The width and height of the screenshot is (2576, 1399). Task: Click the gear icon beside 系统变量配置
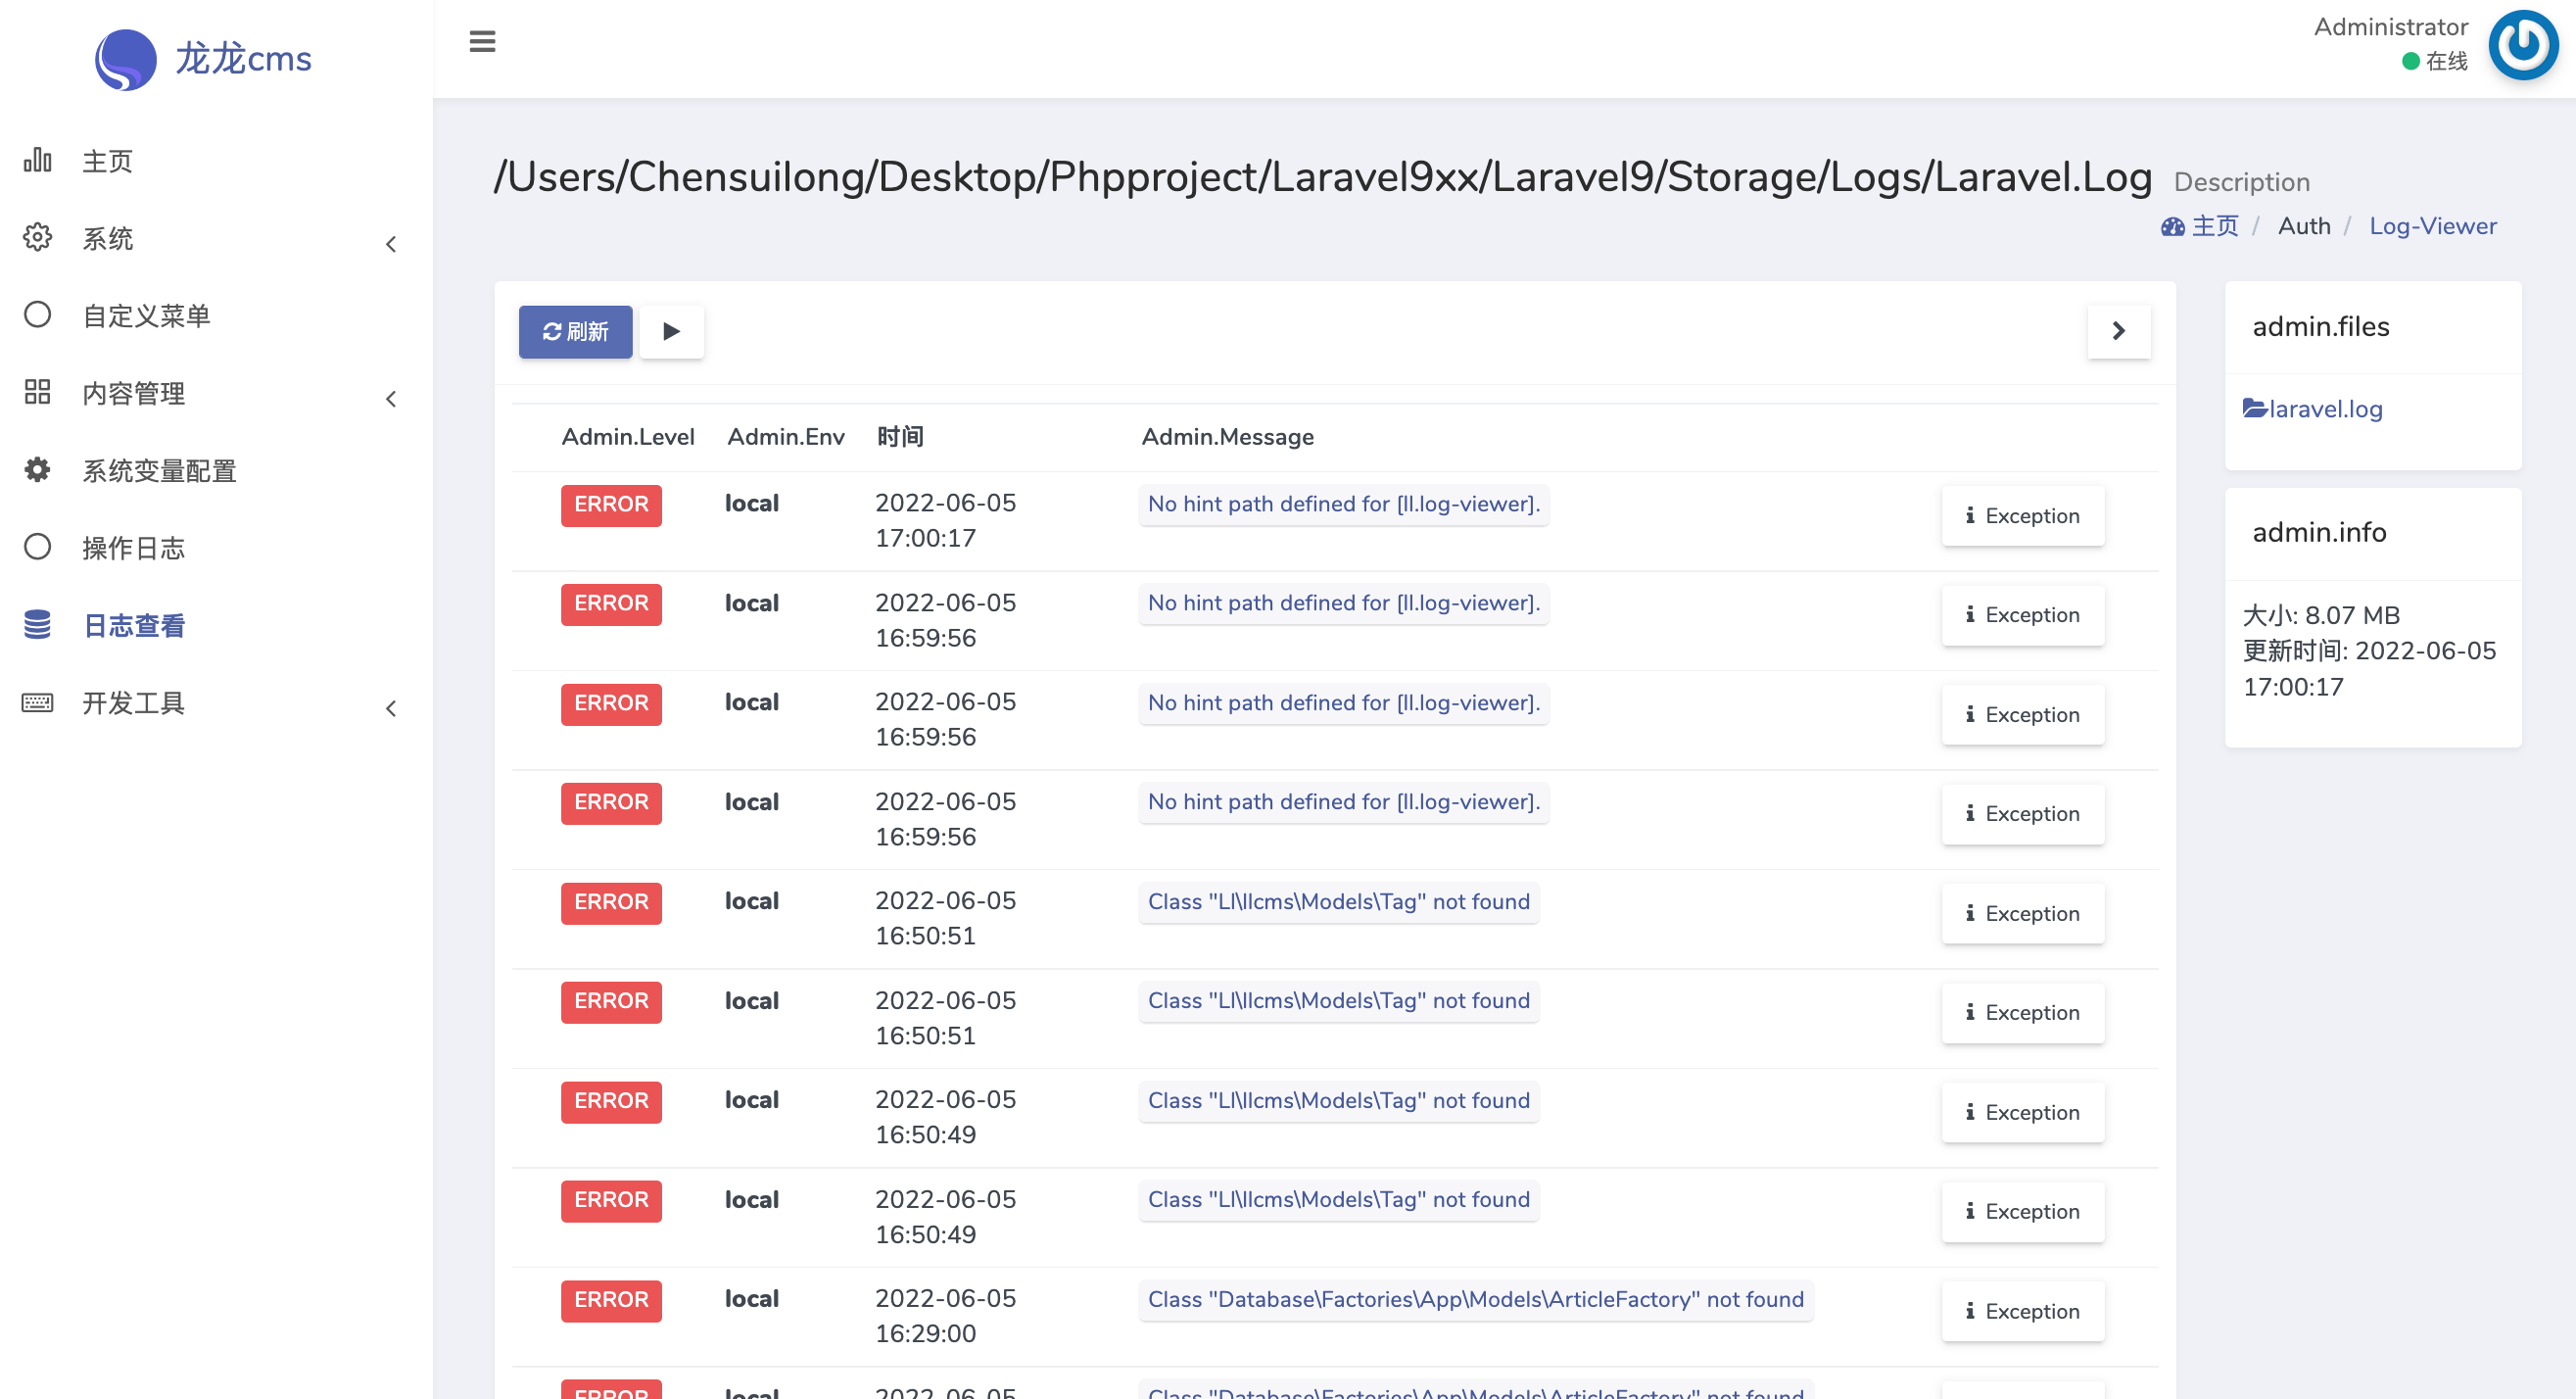pyautogui.click(x=37, y=470)
